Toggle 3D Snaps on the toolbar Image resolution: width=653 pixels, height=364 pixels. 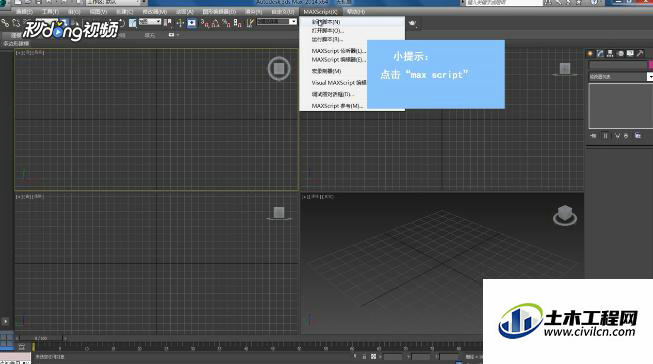204,23
